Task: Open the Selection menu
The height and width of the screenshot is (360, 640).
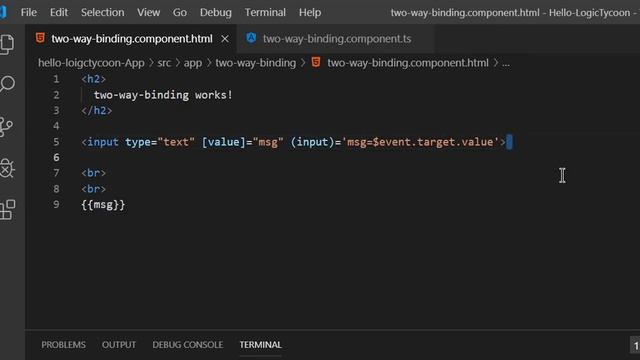Action: tap(102, 12)
